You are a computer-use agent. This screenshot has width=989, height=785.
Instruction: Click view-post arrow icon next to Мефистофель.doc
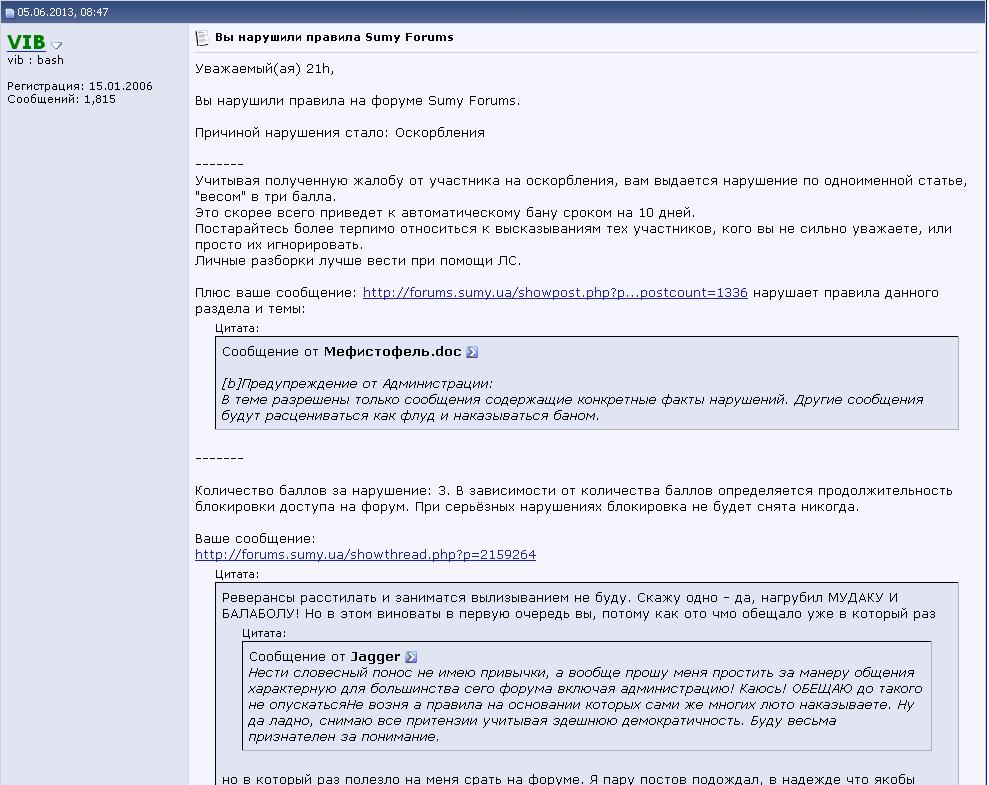472,352
